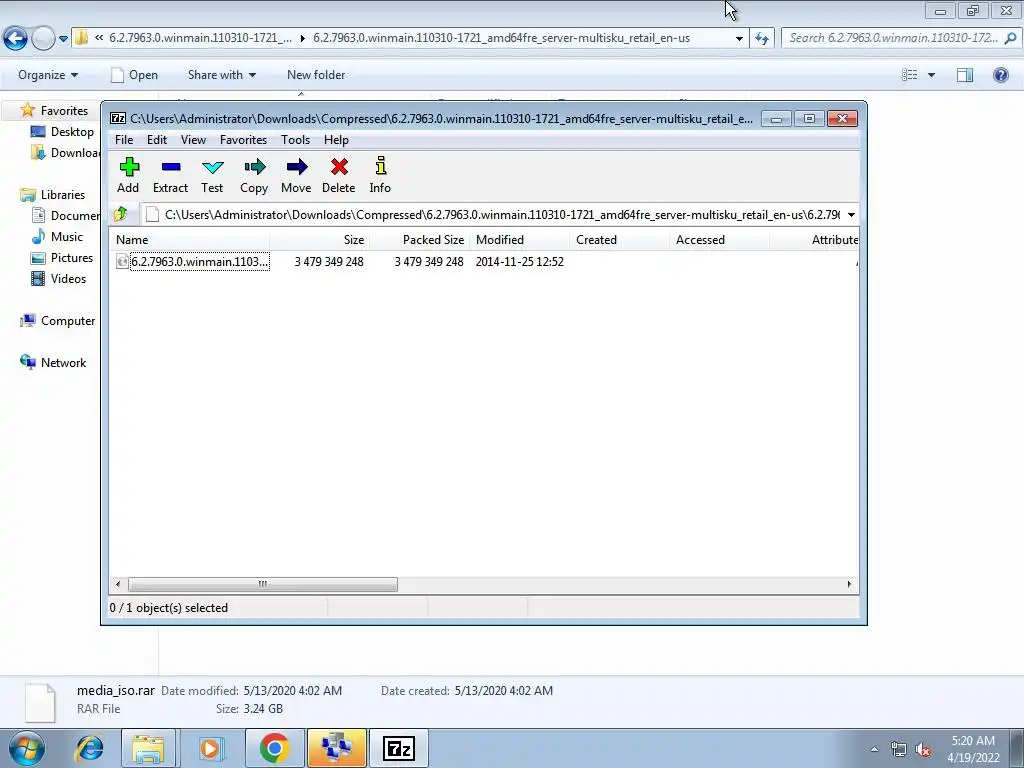Viewport: 1024px width, 768px height.
Task: Sort by the Packed Size column
Action: point(419,240)
